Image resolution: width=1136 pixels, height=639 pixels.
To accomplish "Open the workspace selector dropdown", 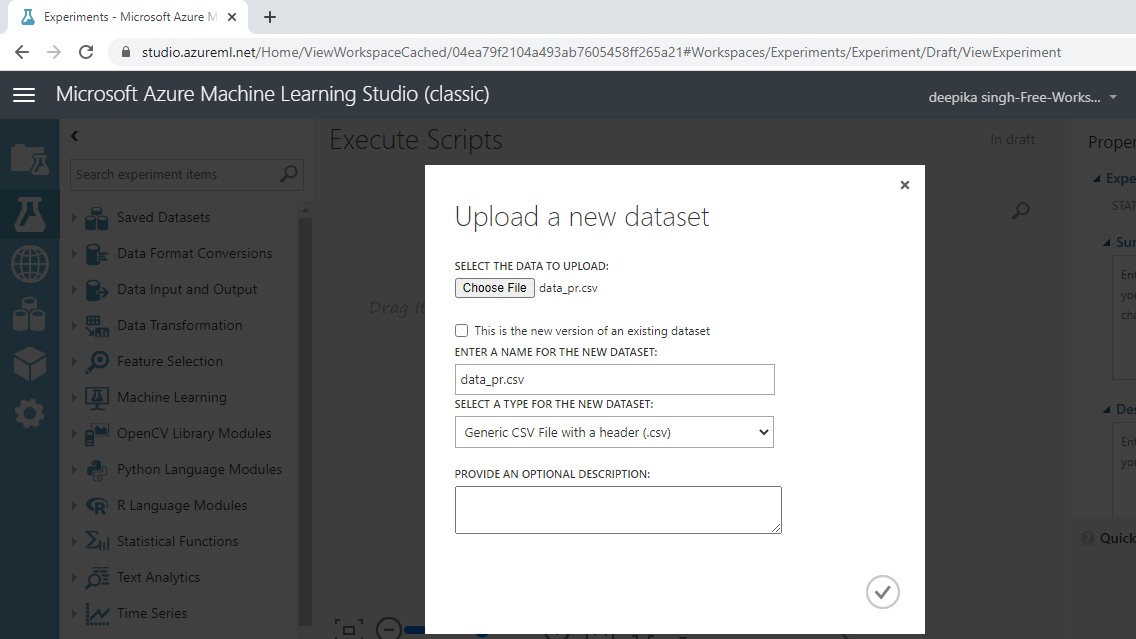I will [x=1022, y=97].
